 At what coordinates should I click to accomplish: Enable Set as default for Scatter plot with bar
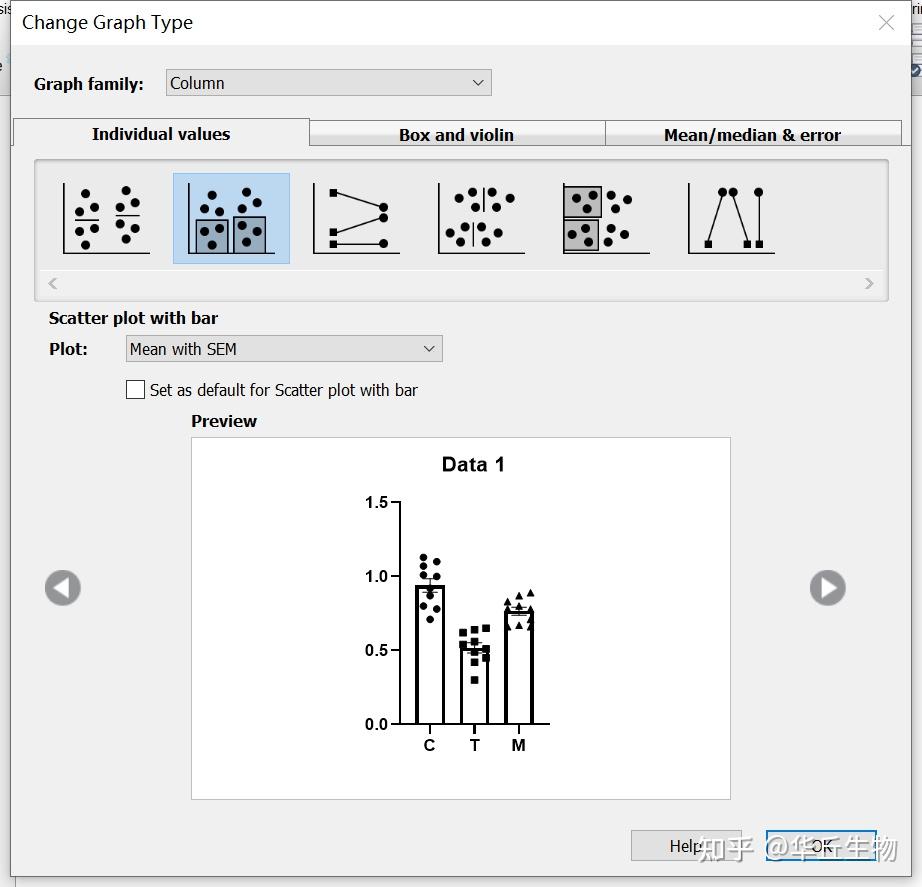click(135, 389)
